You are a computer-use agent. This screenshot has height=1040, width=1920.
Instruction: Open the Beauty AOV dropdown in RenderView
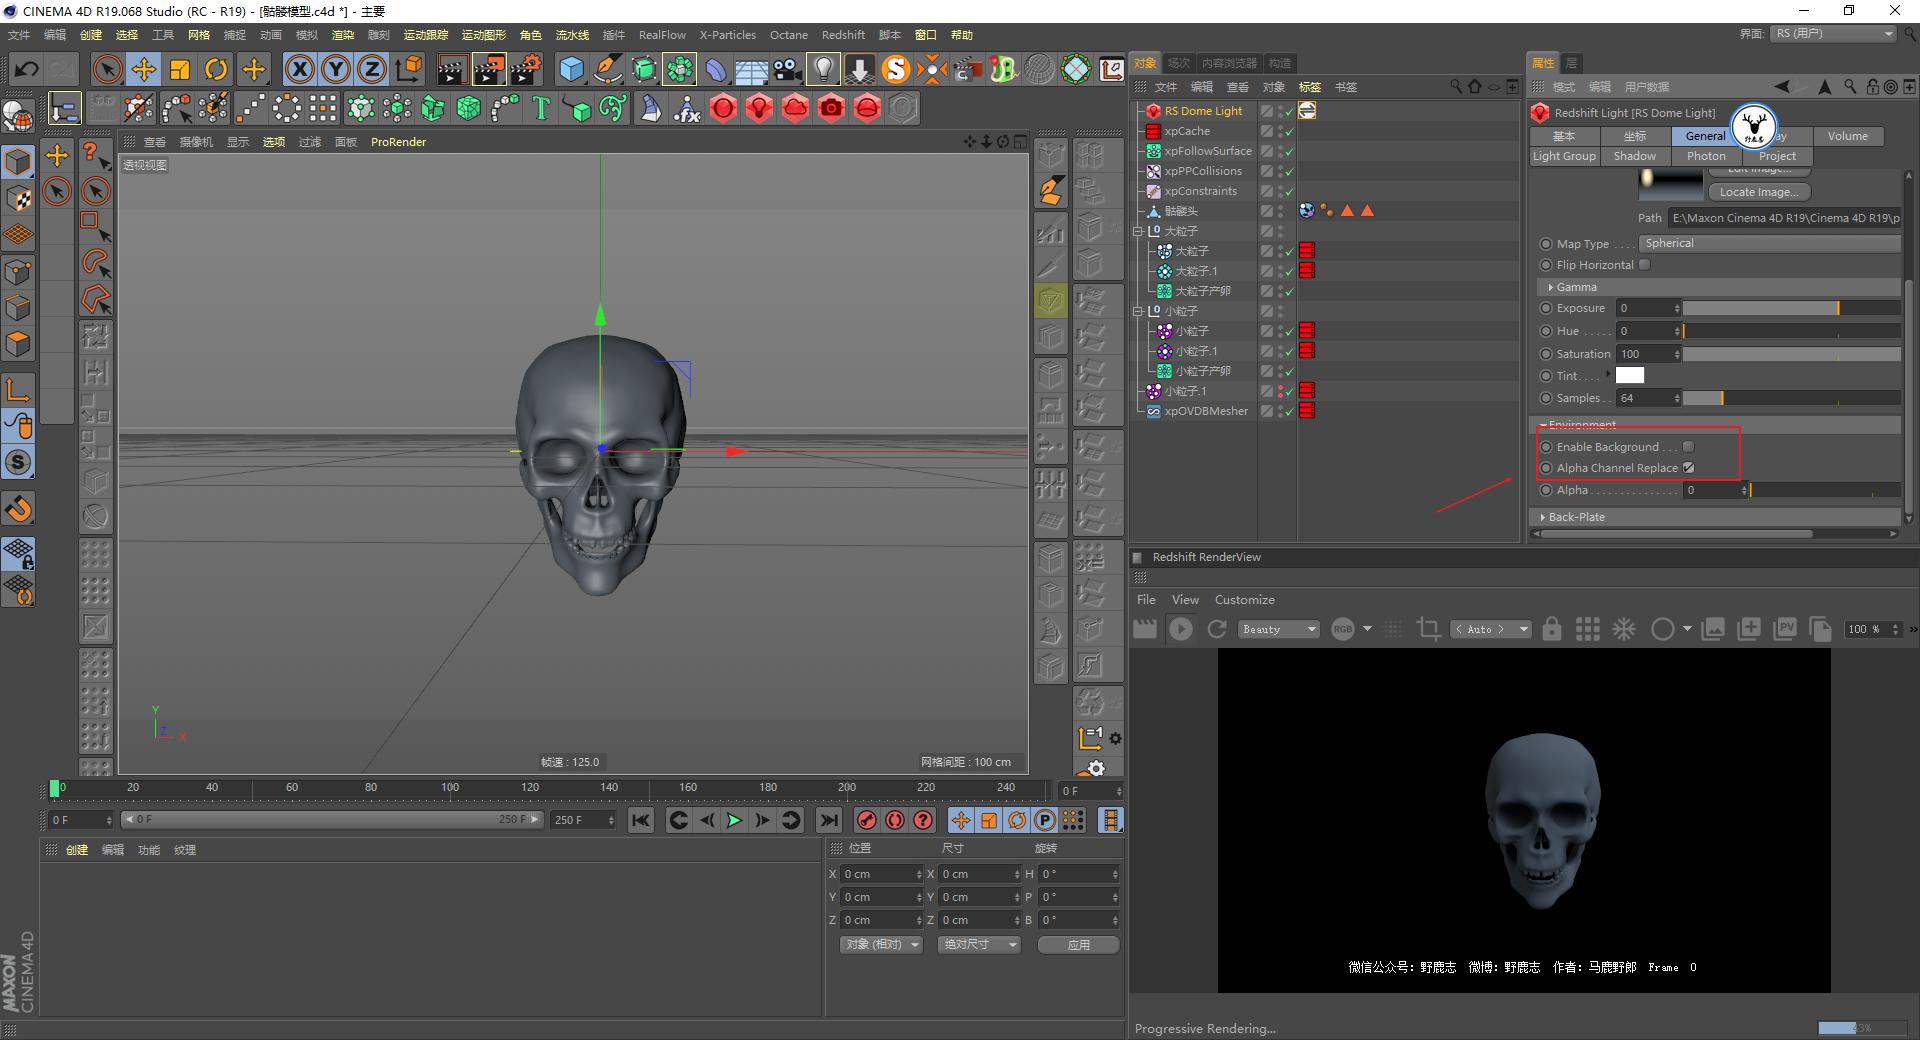[x=1278, y=629]
